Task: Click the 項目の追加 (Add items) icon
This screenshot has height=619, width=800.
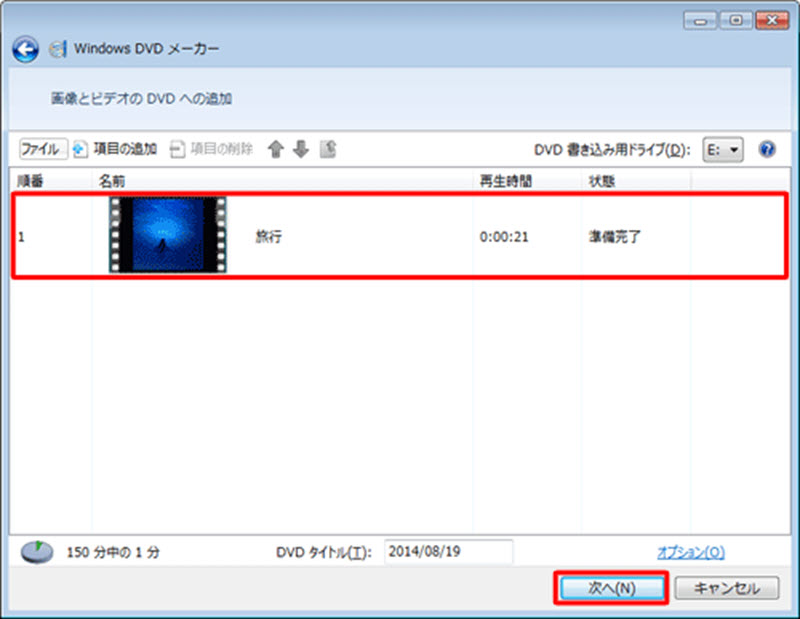Action: pyautogui.click(x=80, y=149)
